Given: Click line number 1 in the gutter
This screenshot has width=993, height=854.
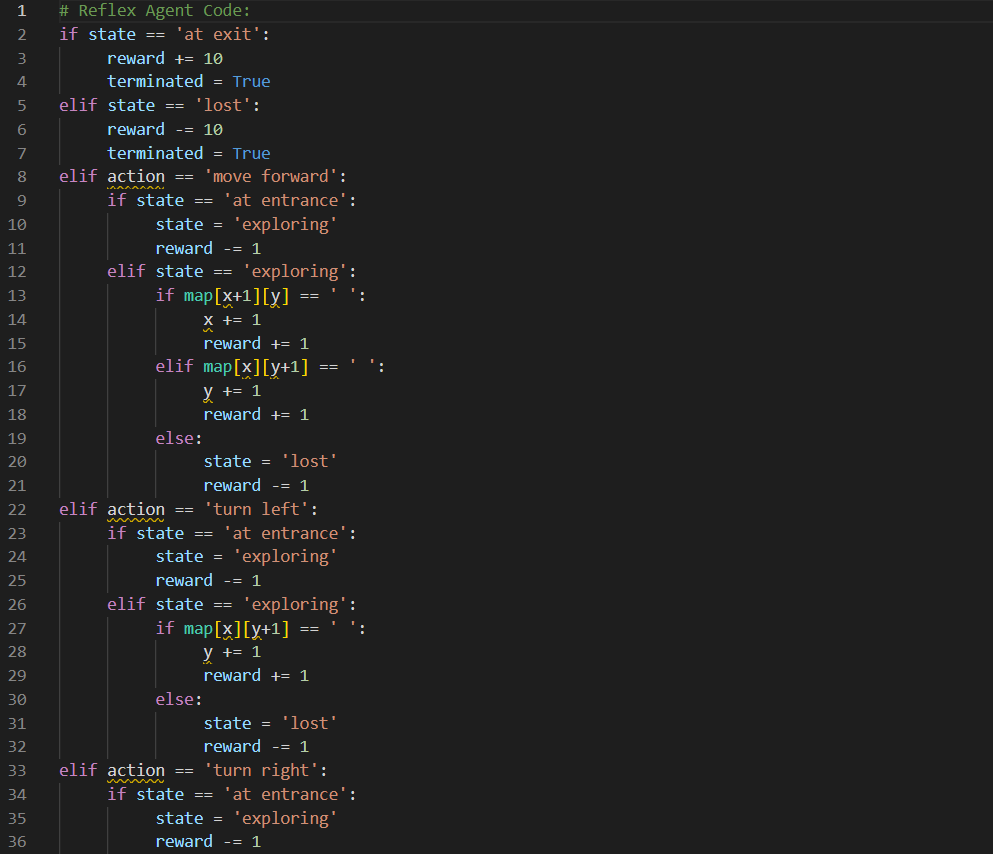Looking at the screenshot, I should pos(21,10).
